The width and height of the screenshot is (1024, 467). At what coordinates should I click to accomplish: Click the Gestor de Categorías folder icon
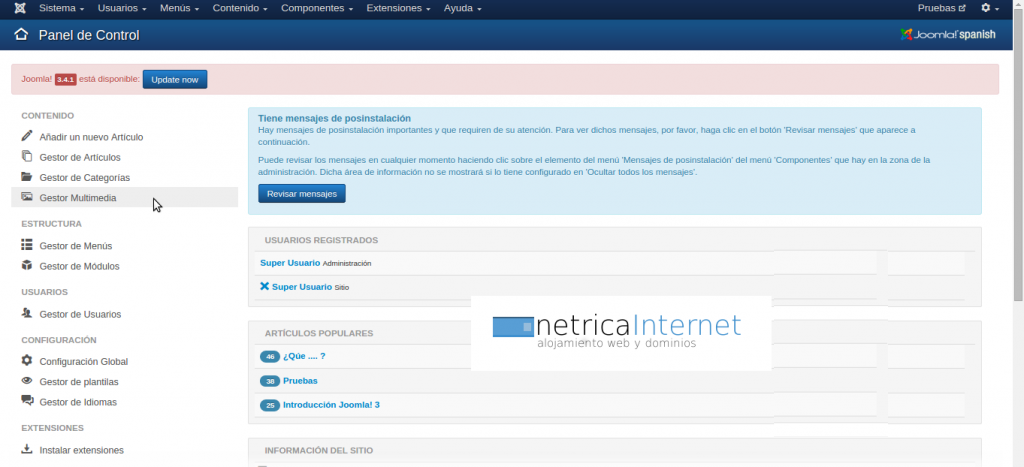tap(27, 177)
